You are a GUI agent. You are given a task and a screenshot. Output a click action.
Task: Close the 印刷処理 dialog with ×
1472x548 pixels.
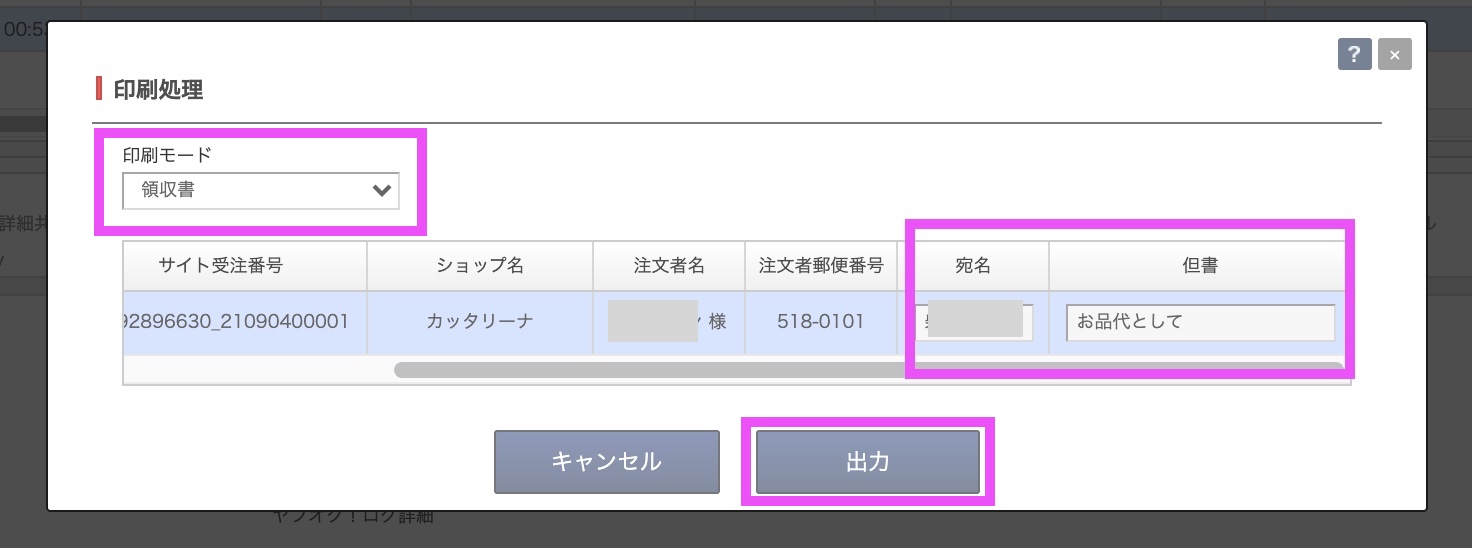(1394, 54)
